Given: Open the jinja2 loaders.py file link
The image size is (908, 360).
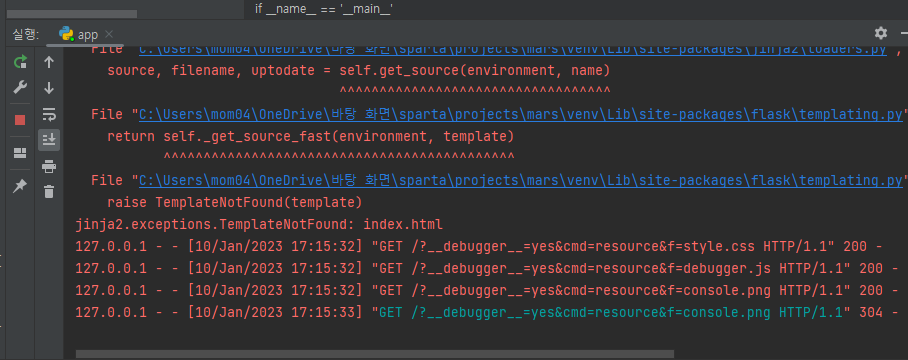Looking at the screenshot, I should [x=512, y=49].
